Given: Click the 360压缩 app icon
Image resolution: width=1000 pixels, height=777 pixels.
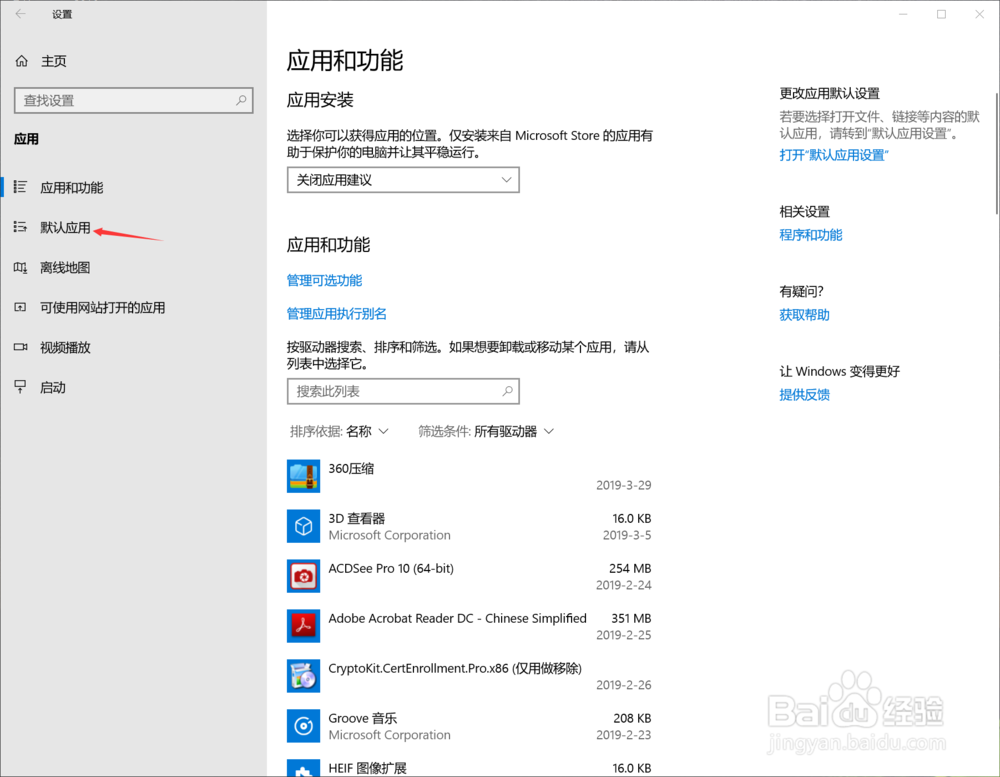Looking at the screenshot, I should point(303,476).
